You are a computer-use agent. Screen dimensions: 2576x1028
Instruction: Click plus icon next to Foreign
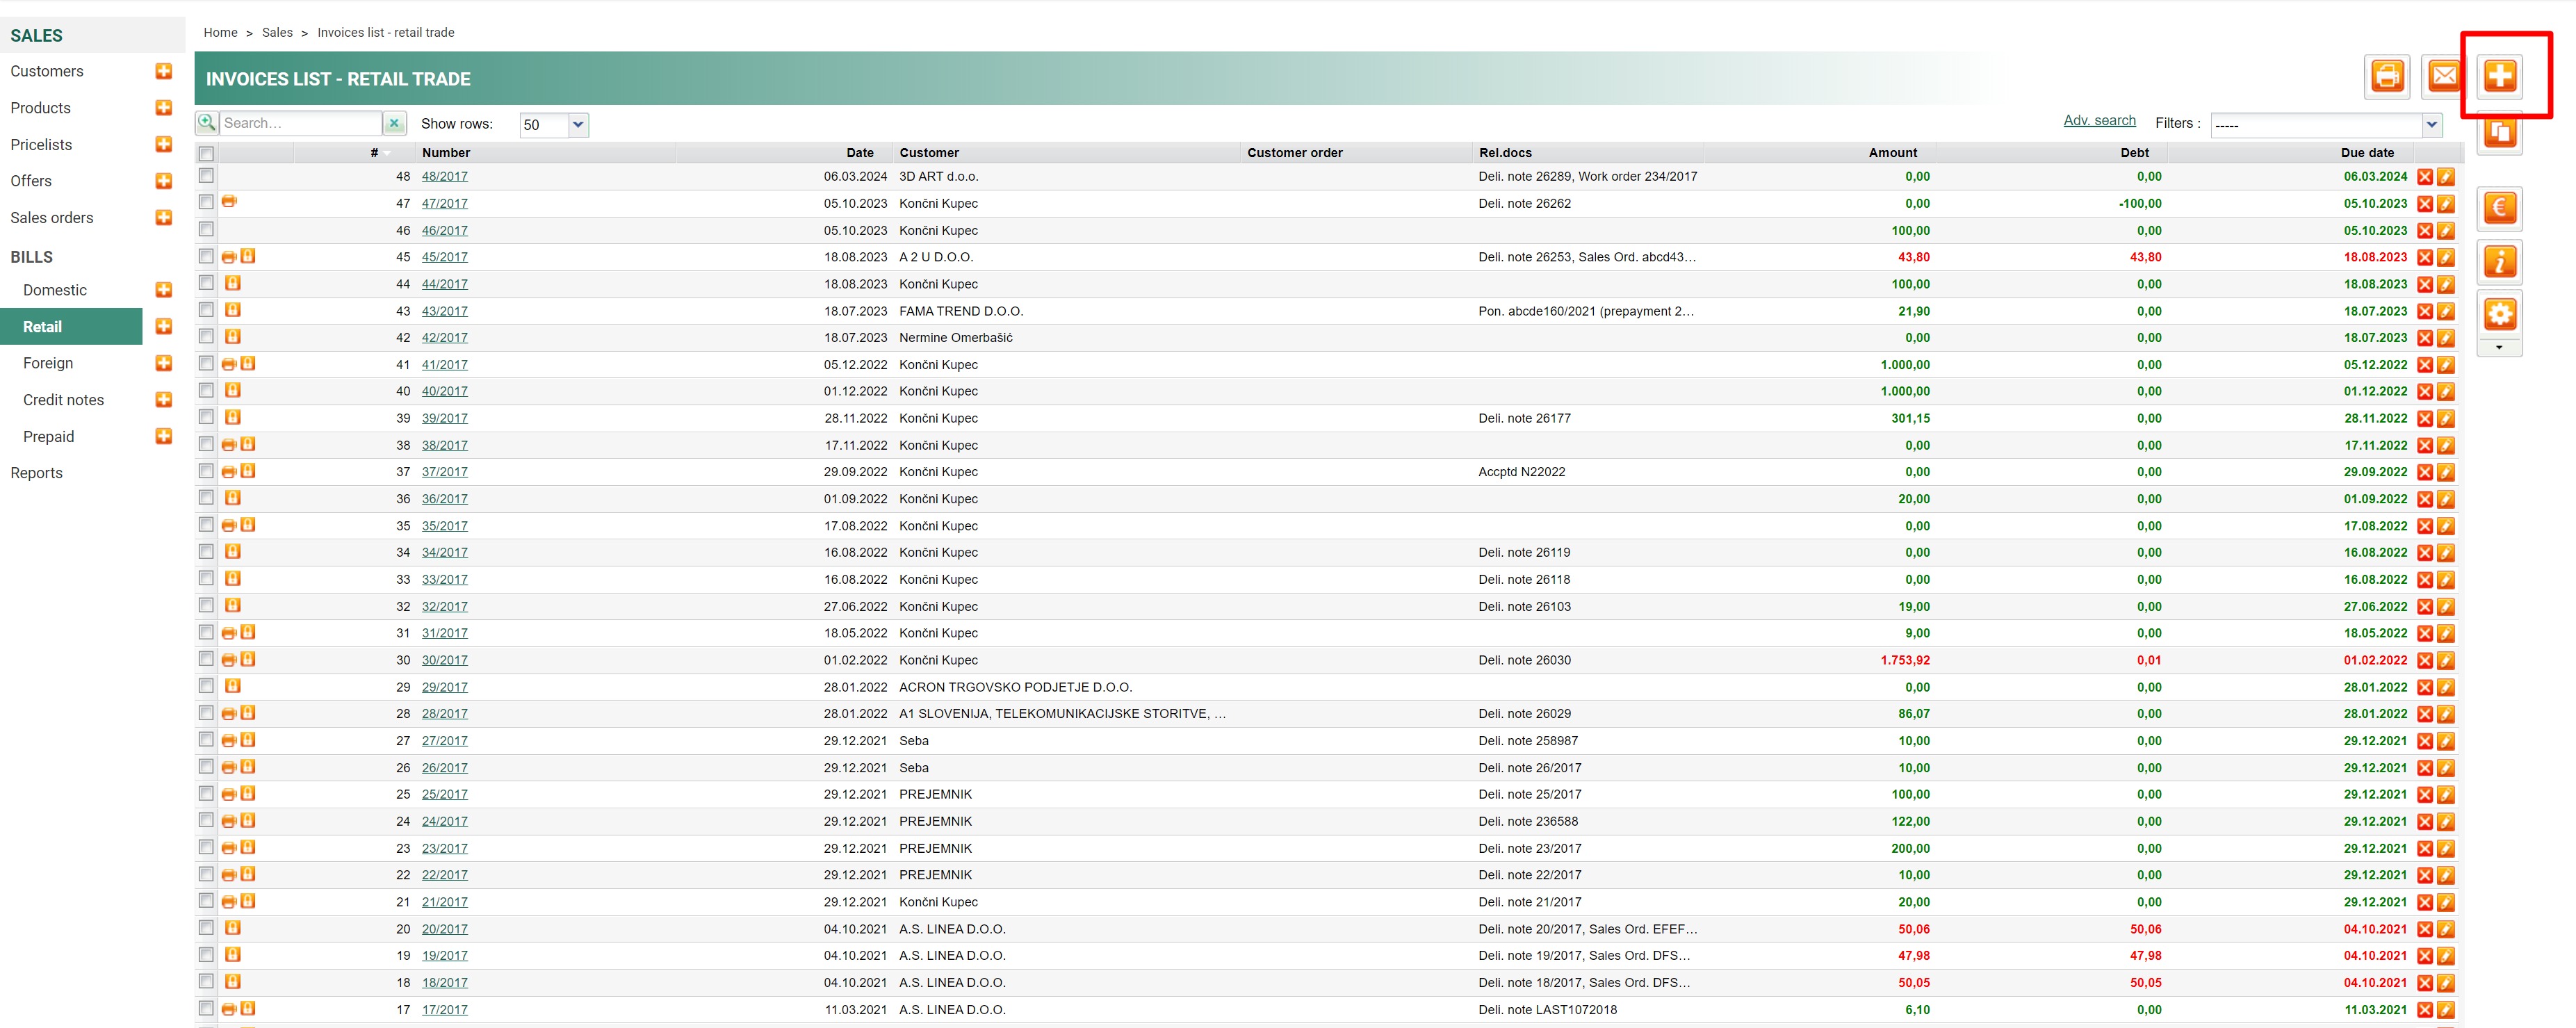tap(164, 363)
